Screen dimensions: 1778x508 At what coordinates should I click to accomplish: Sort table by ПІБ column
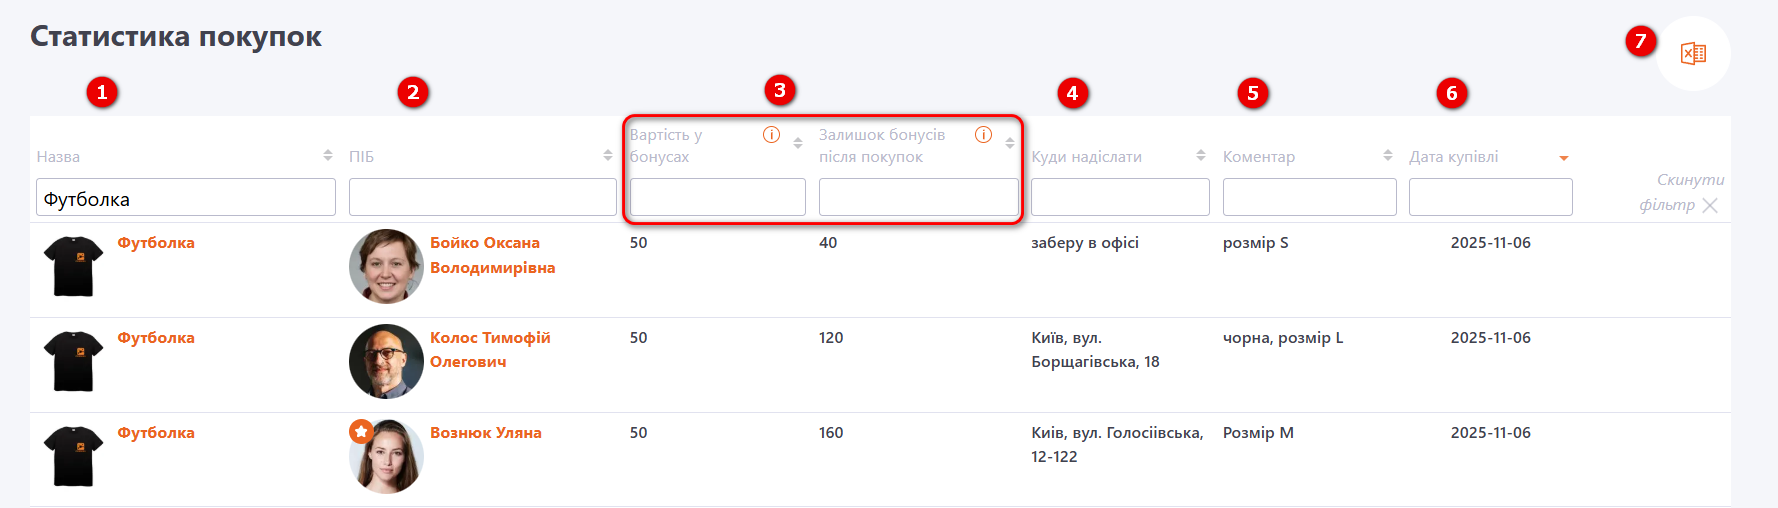point(608,156)
